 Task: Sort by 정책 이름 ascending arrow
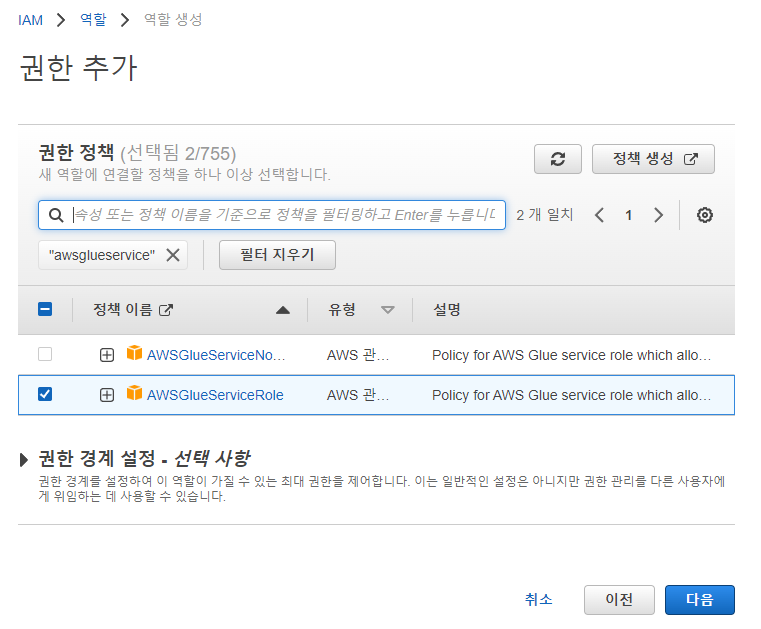pos(283,310)
